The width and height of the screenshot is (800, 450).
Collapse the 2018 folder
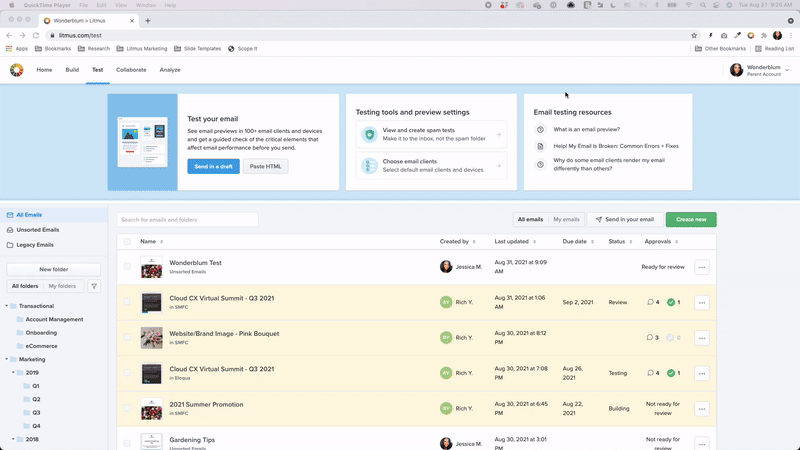click(13, 439)
